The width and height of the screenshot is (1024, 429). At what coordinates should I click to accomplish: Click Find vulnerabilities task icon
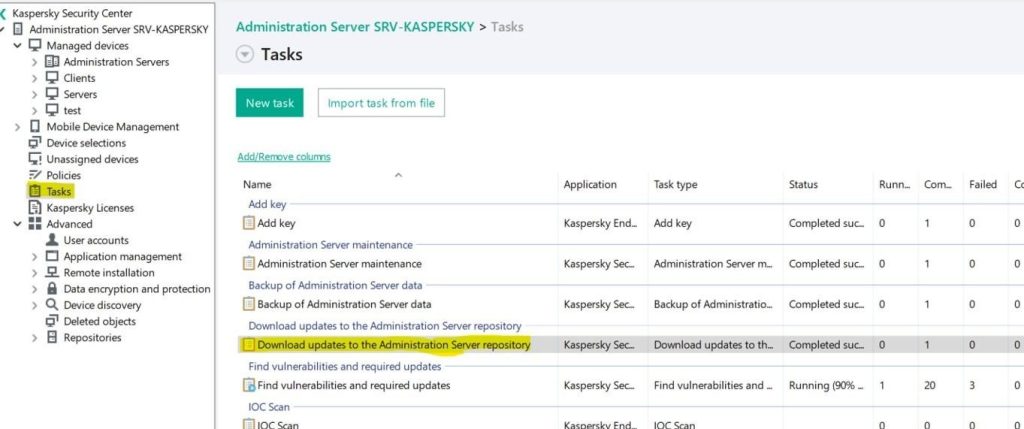pos(249,385)
